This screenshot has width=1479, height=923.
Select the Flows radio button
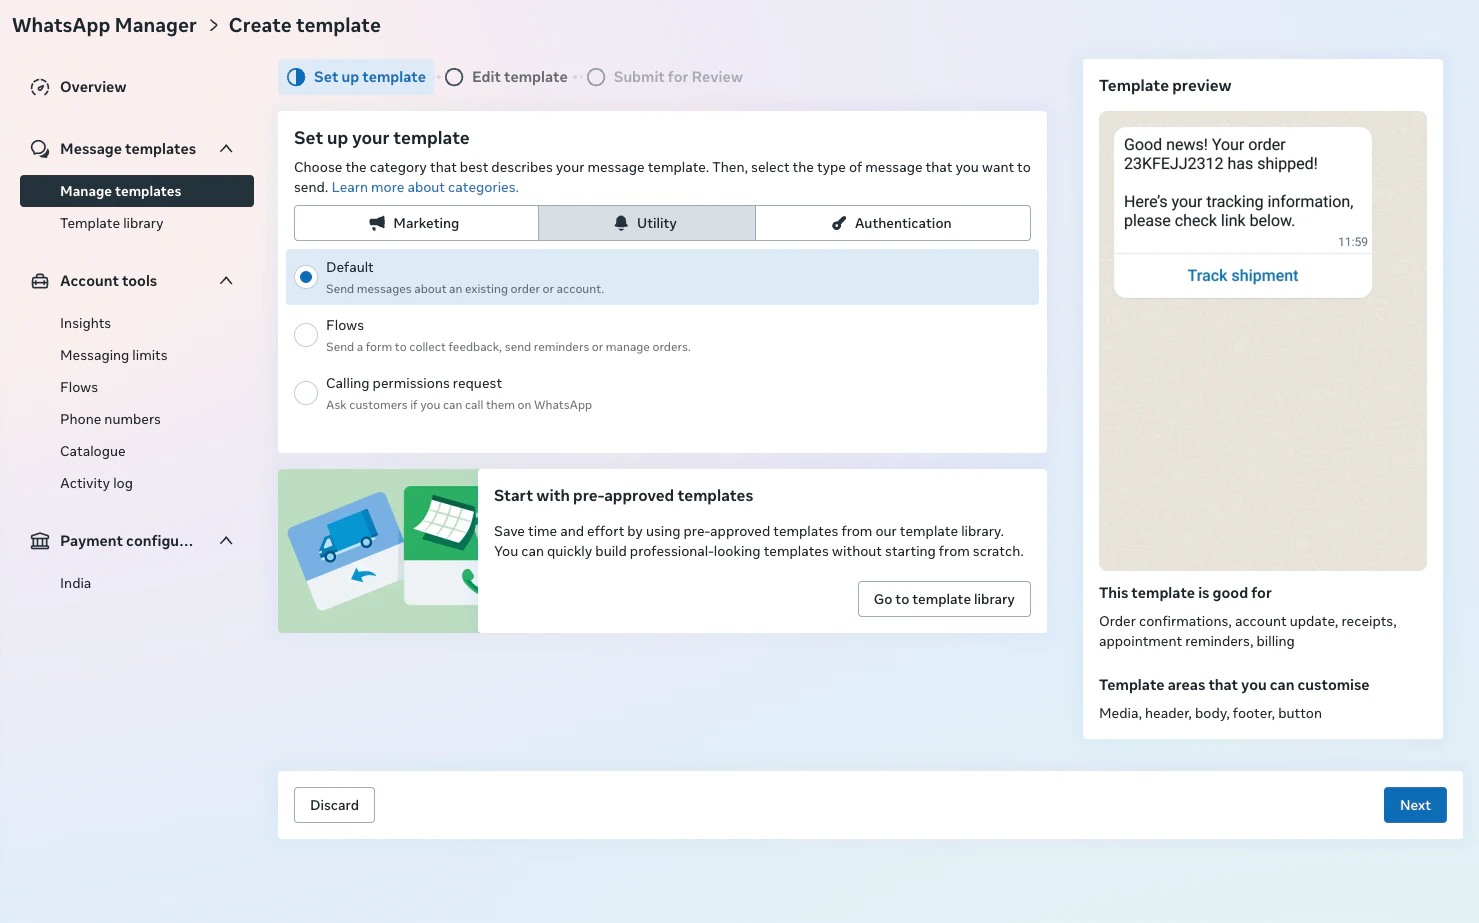point(306,335)
